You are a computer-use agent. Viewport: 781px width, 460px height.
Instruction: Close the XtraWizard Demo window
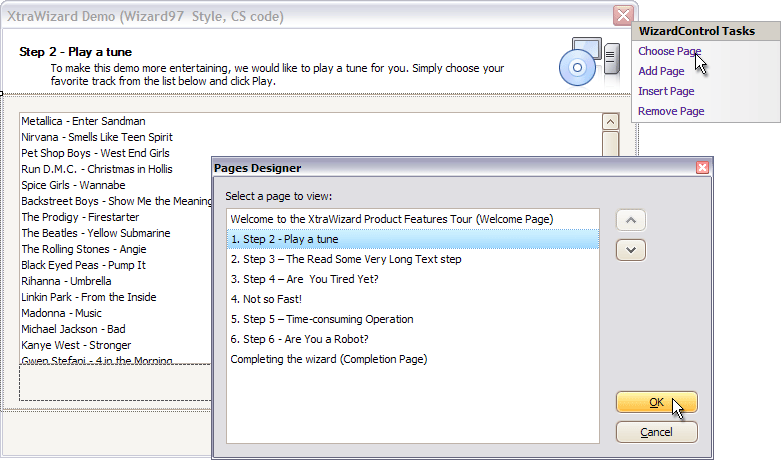tap(623, 15)
